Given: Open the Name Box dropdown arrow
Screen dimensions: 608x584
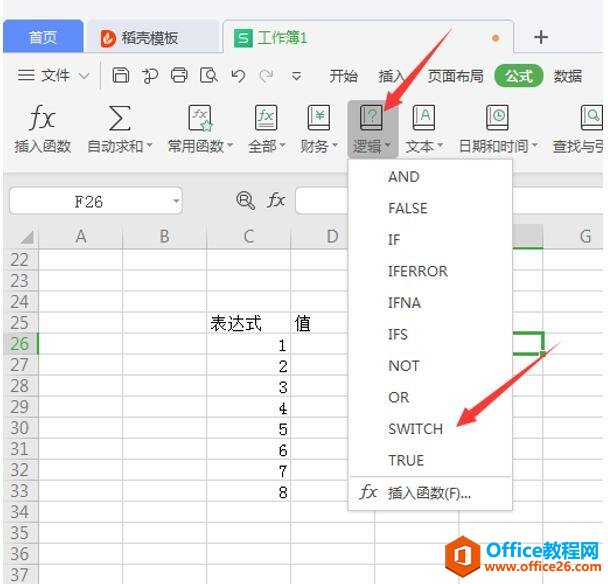Looking at the screenshot, I should (x=176, y=201).
